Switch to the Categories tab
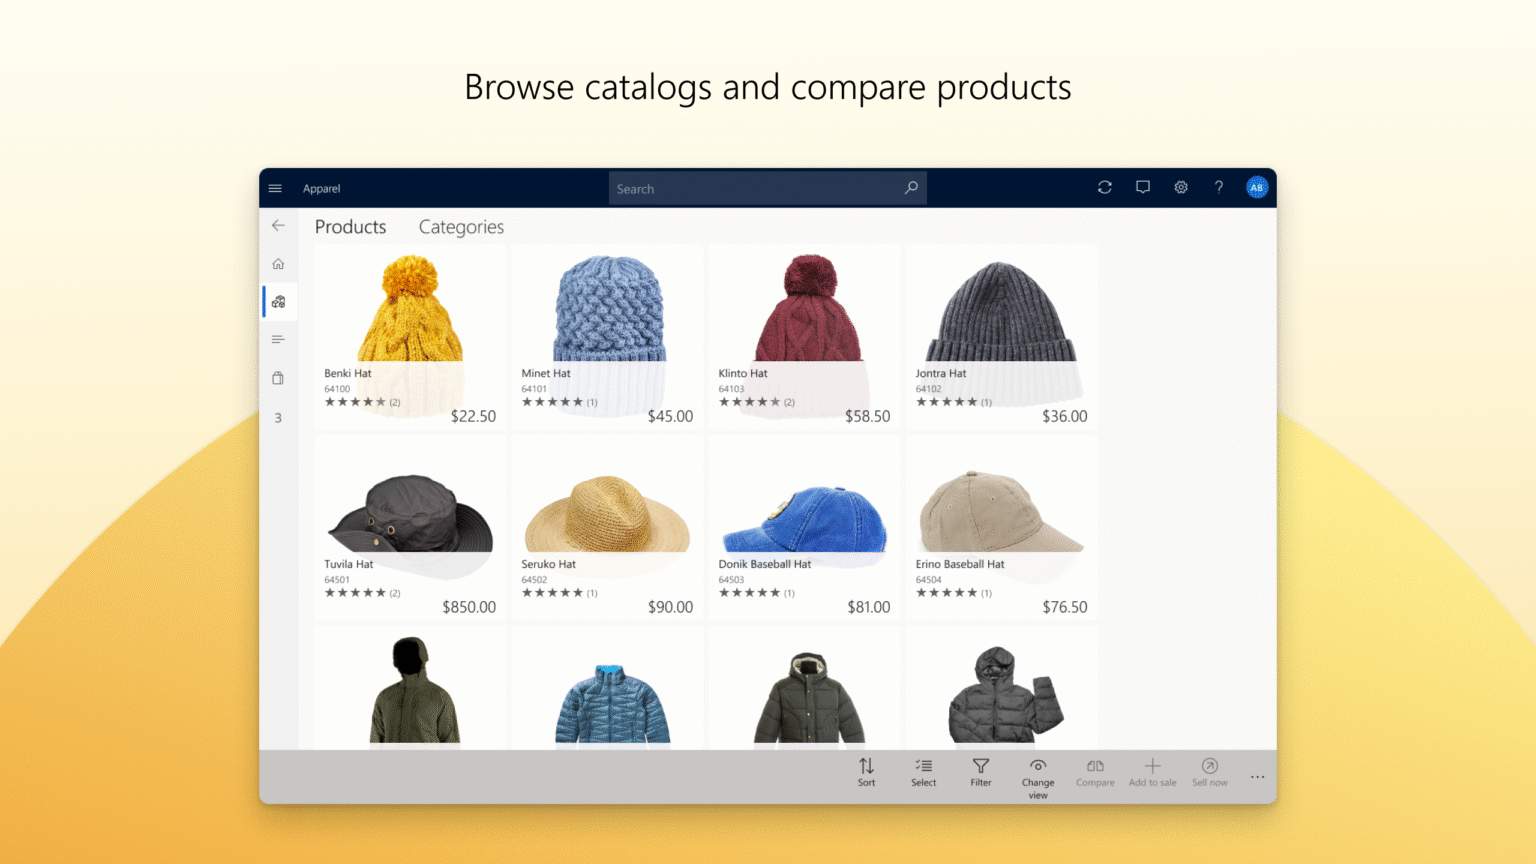The width and height of the screenshot is (1536, 864). pyautogui.click(x=461, y=227)
